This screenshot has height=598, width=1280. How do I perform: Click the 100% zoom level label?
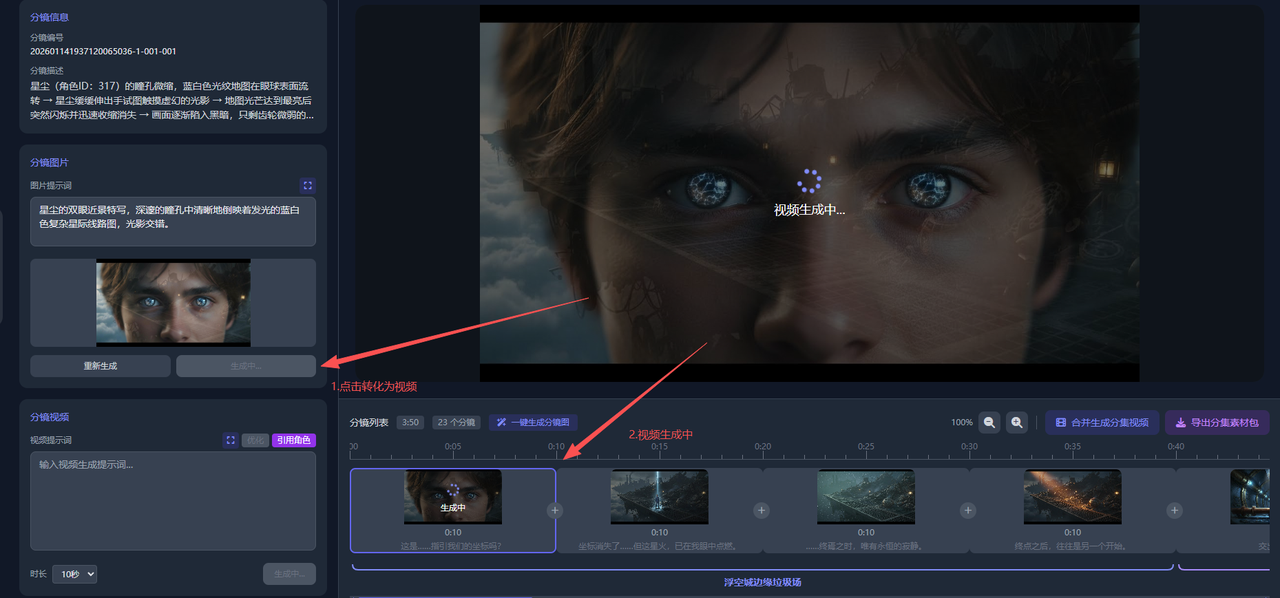962,423
